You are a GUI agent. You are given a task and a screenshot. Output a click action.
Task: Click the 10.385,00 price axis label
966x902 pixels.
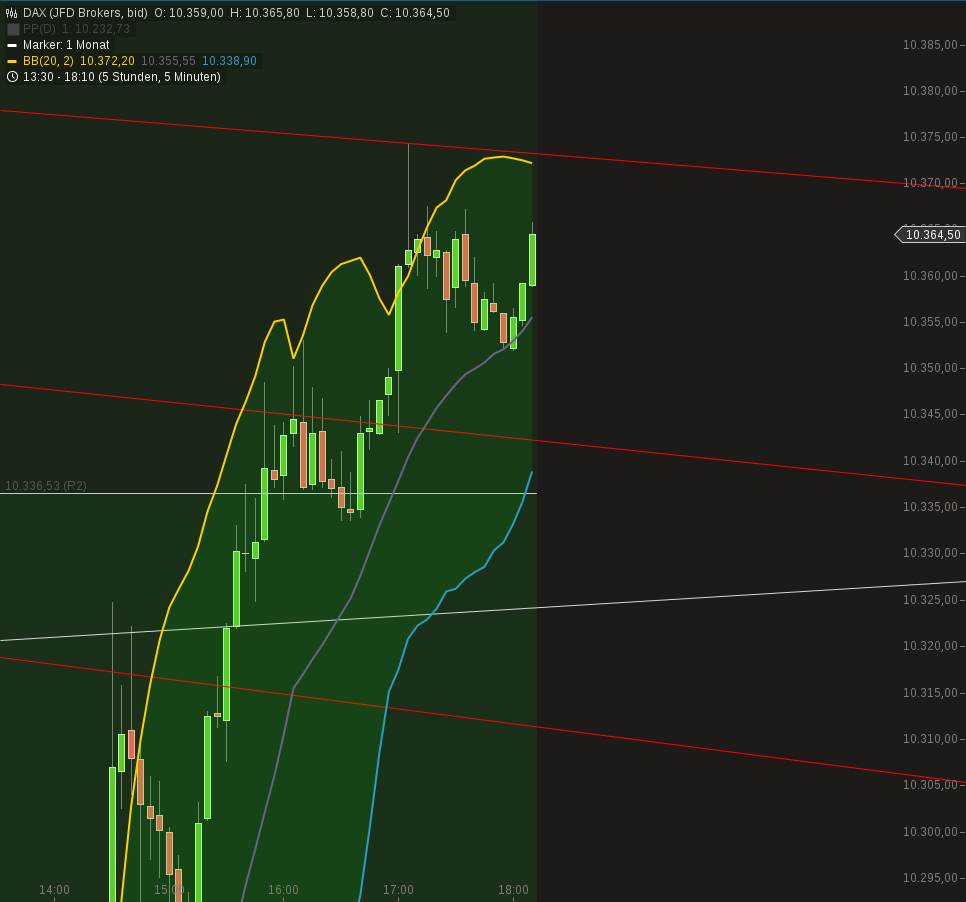(930, 44)
